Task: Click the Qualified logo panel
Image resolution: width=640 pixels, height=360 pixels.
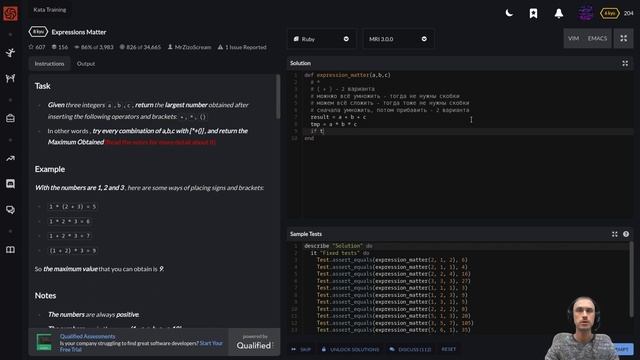Action: (255, 342)
